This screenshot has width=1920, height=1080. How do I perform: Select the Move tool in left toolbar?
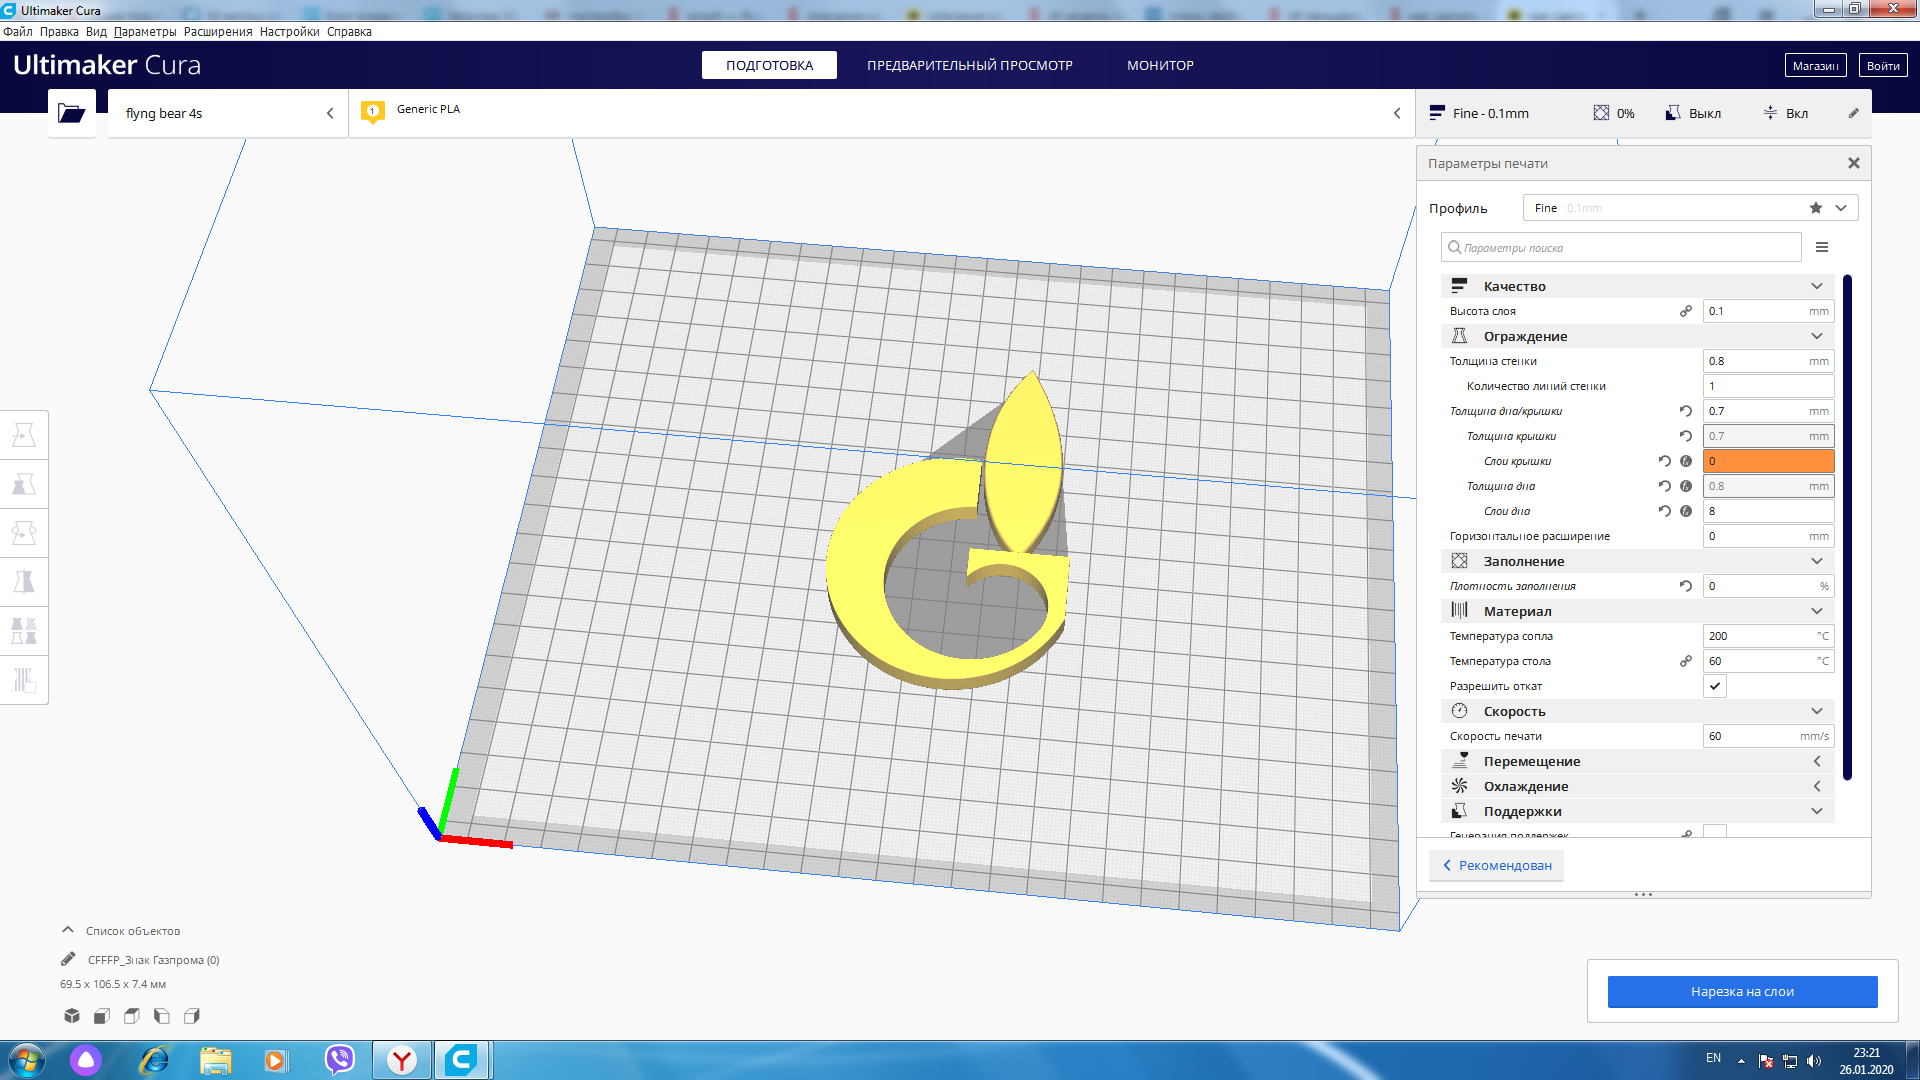[24, 435]
